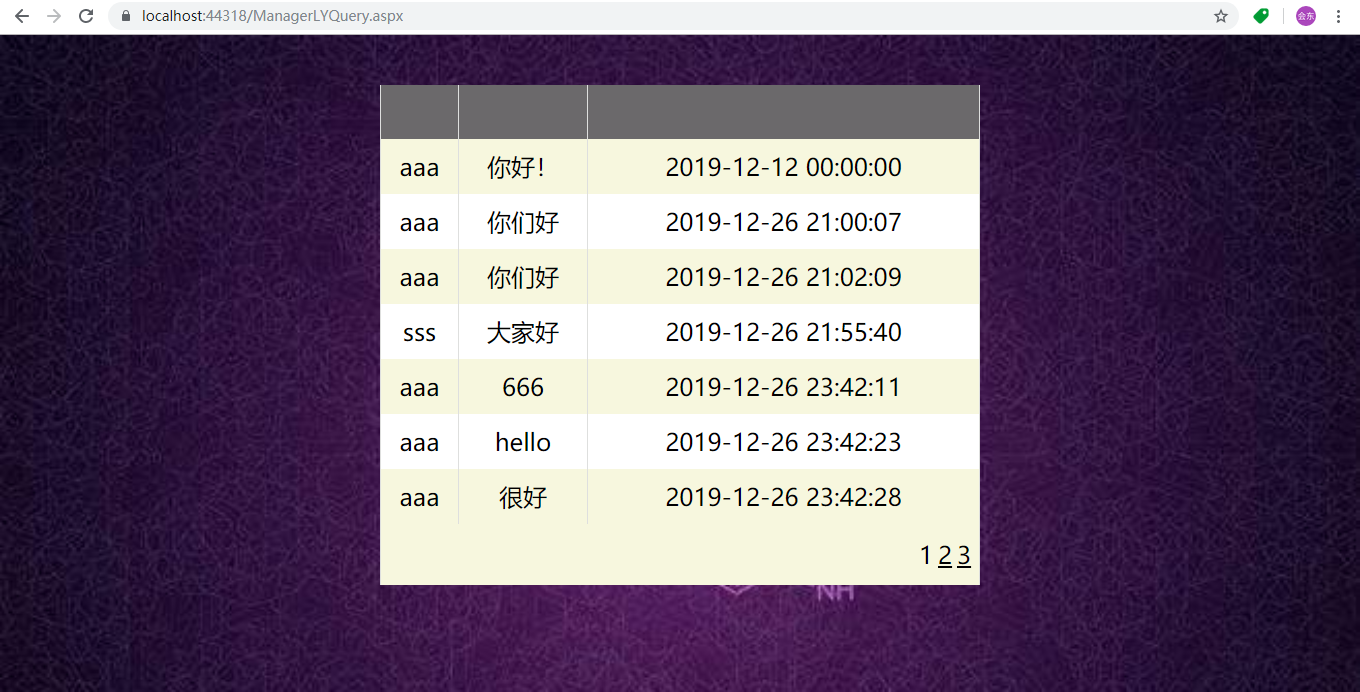Click the "大家好" message cell
Image resolution: width=1360 pixels, height=692 pixels.
click(522, 332)
